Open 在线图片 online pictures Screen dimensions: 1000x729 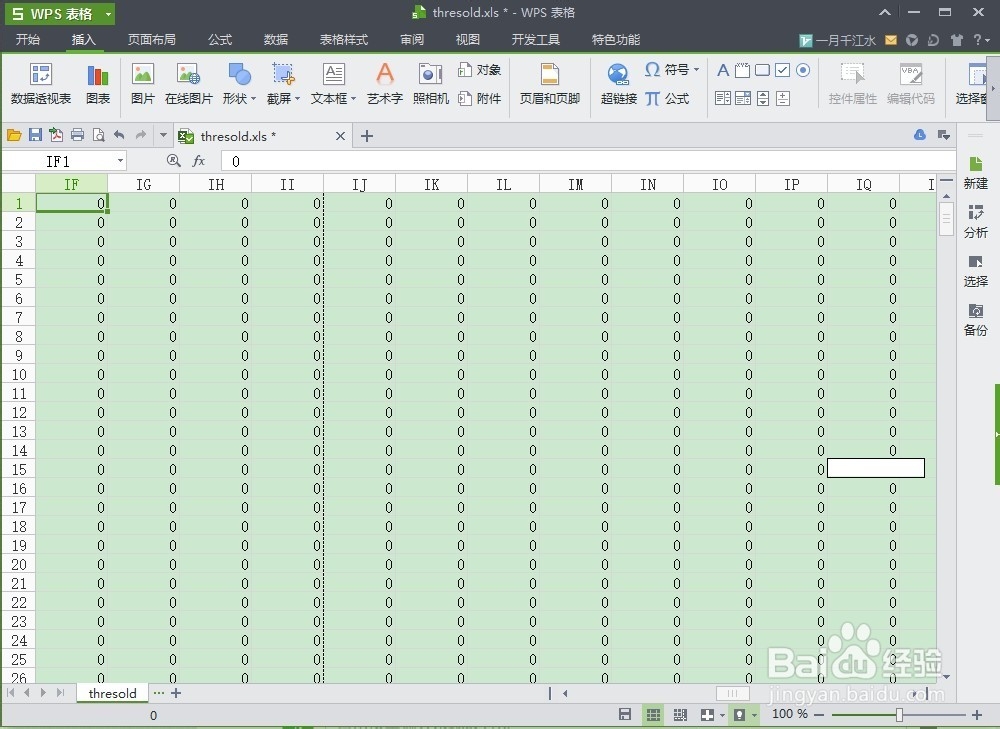pos(189,84)
